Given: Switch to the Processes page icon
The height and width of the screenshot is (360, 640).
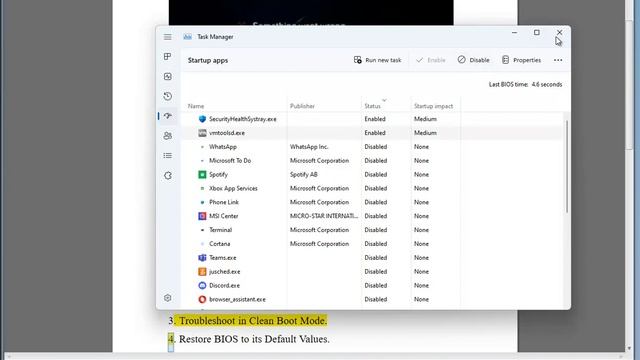Looking at the screenshot, I should tap(167, 56).
